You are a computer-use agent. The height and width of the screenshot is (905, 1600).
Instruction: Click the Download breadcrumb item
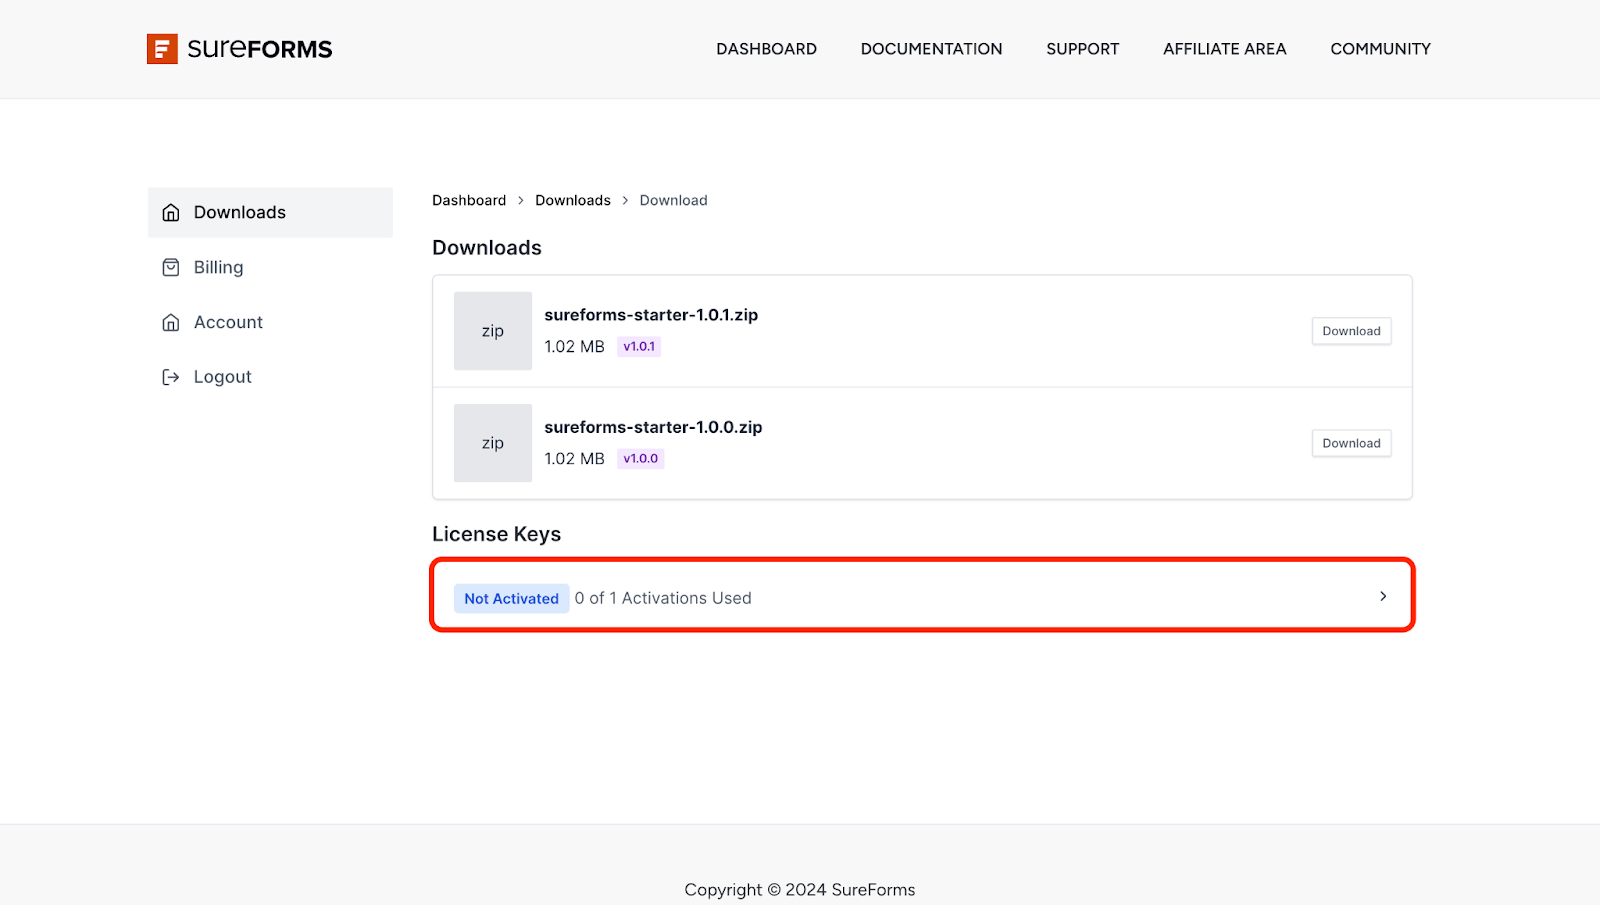[x=674, y=200]
